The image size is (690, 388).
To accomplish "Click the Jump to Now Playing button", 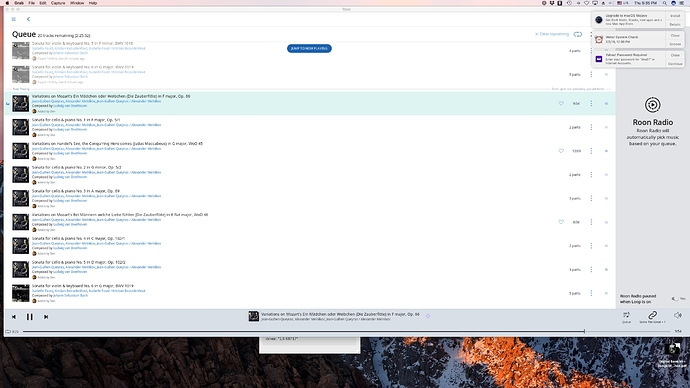I will (309, 48).
